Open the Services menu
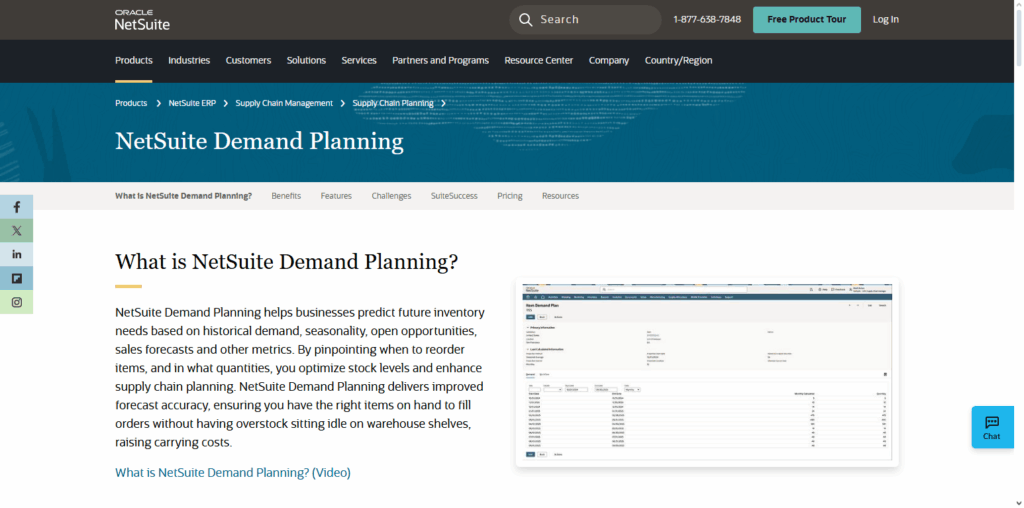The image size is (1024, 508). [359, 60]
